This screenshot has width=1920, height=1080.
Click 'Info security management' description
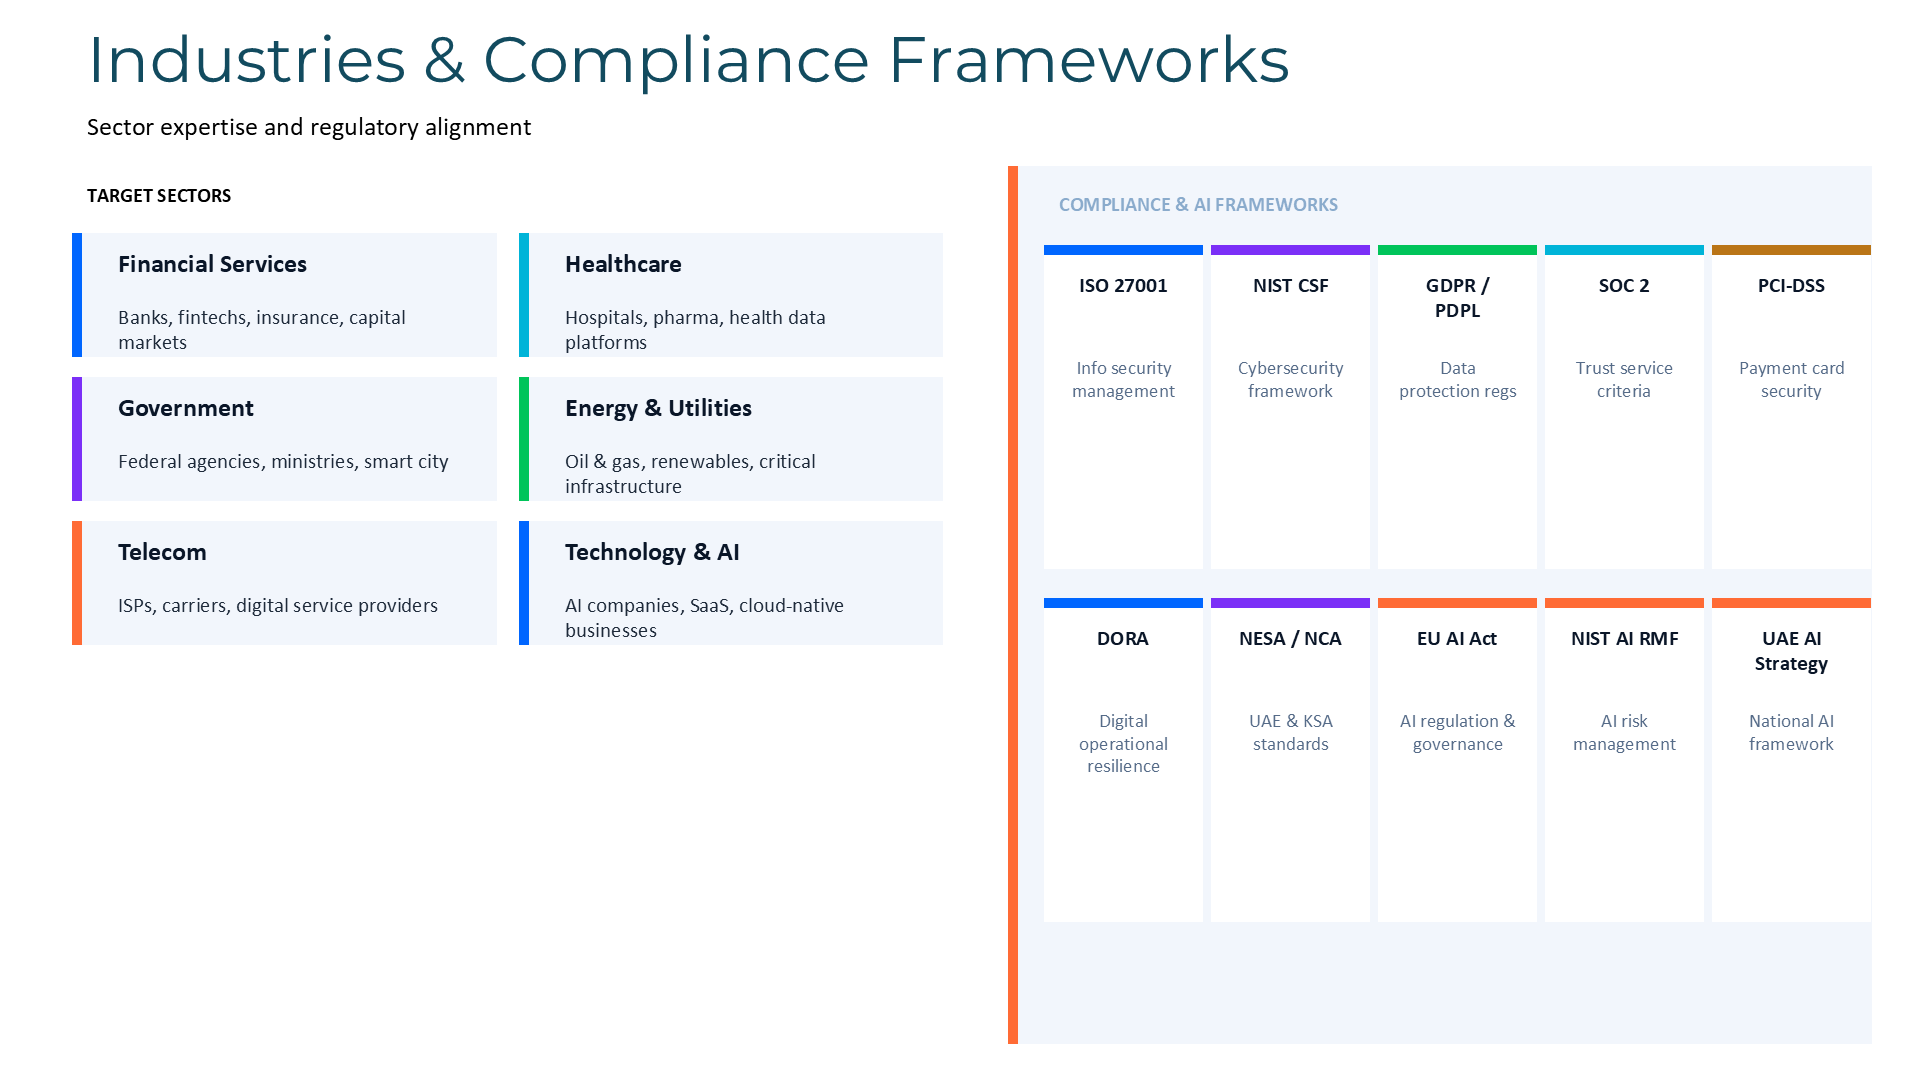coord(1123,380)
